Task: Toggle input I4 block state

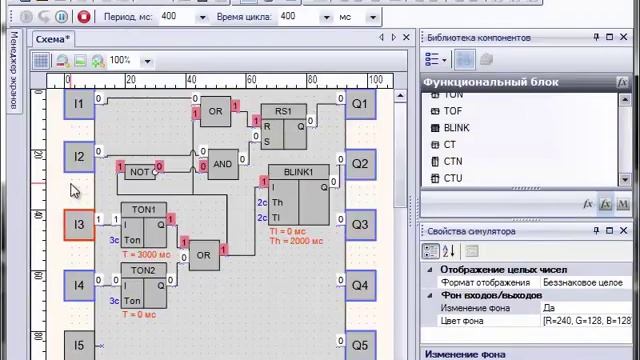Action: point(79,285)
